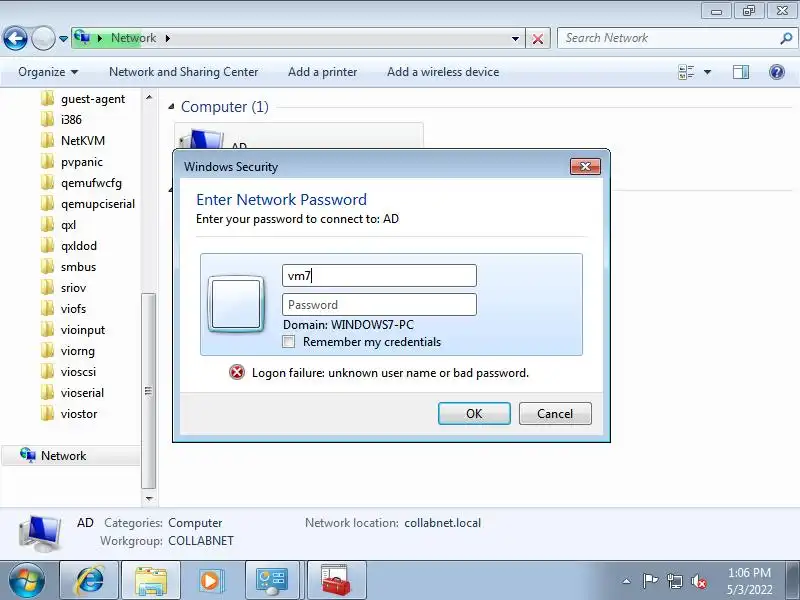
Task: Select the NetKVM folder in sidebar
Action: [83, 141]
